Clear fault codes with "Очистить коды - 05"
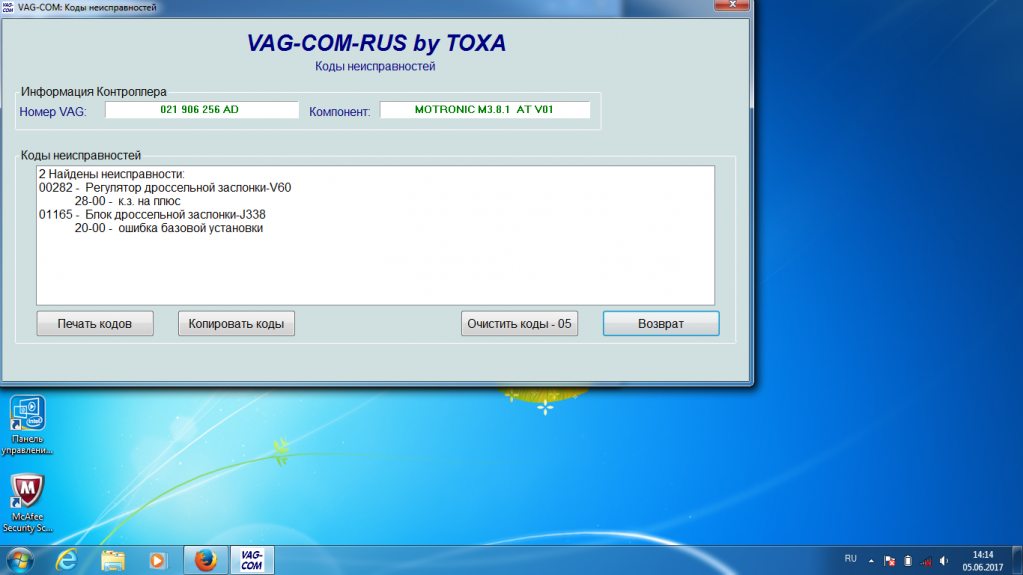Viewport: 1023px width, 575px height. click(519, 324)
